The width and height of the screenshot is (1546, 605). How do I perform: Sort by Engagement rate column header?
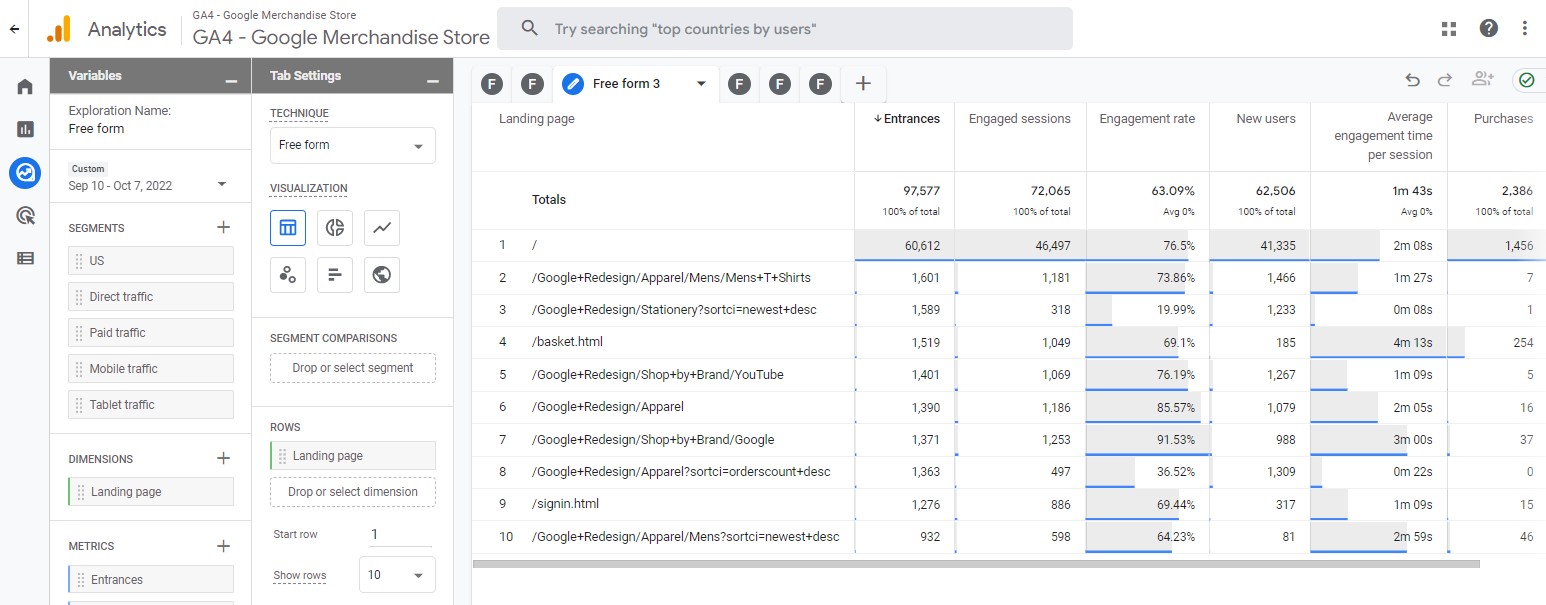tap(1147, 118)
